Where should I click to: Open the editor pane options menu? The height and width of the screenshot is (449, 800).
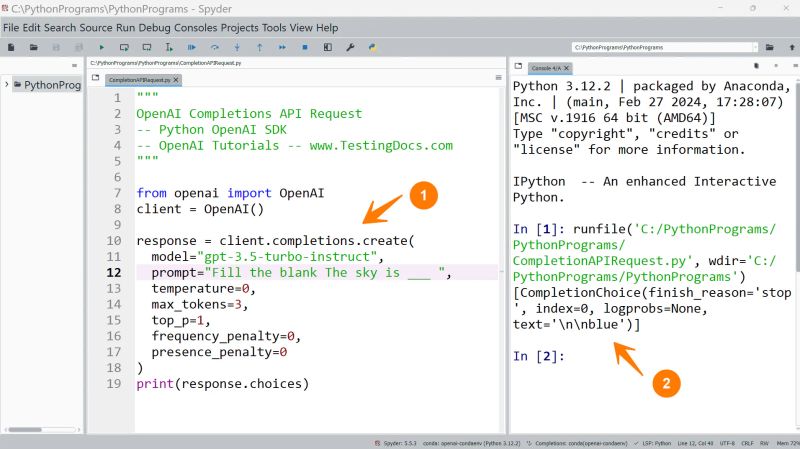click(498, 78)
